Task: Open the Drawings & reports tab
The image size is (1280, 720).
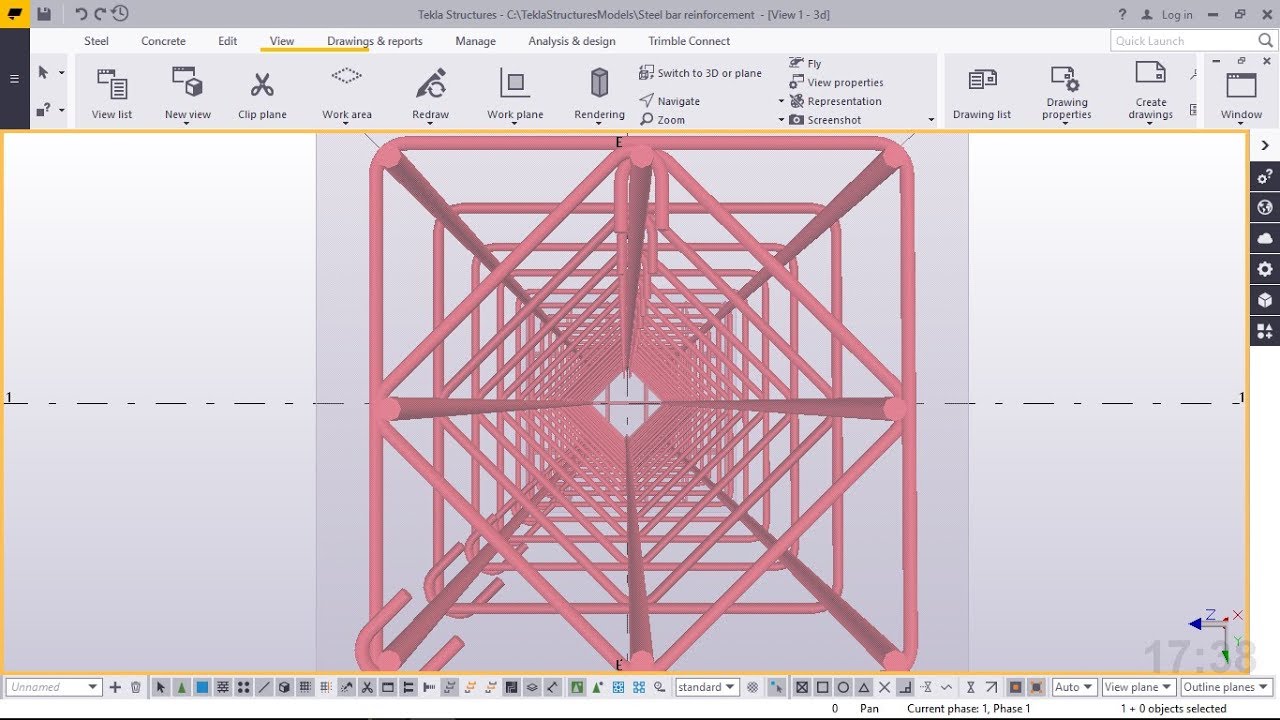Action: [x=375, y=41]
